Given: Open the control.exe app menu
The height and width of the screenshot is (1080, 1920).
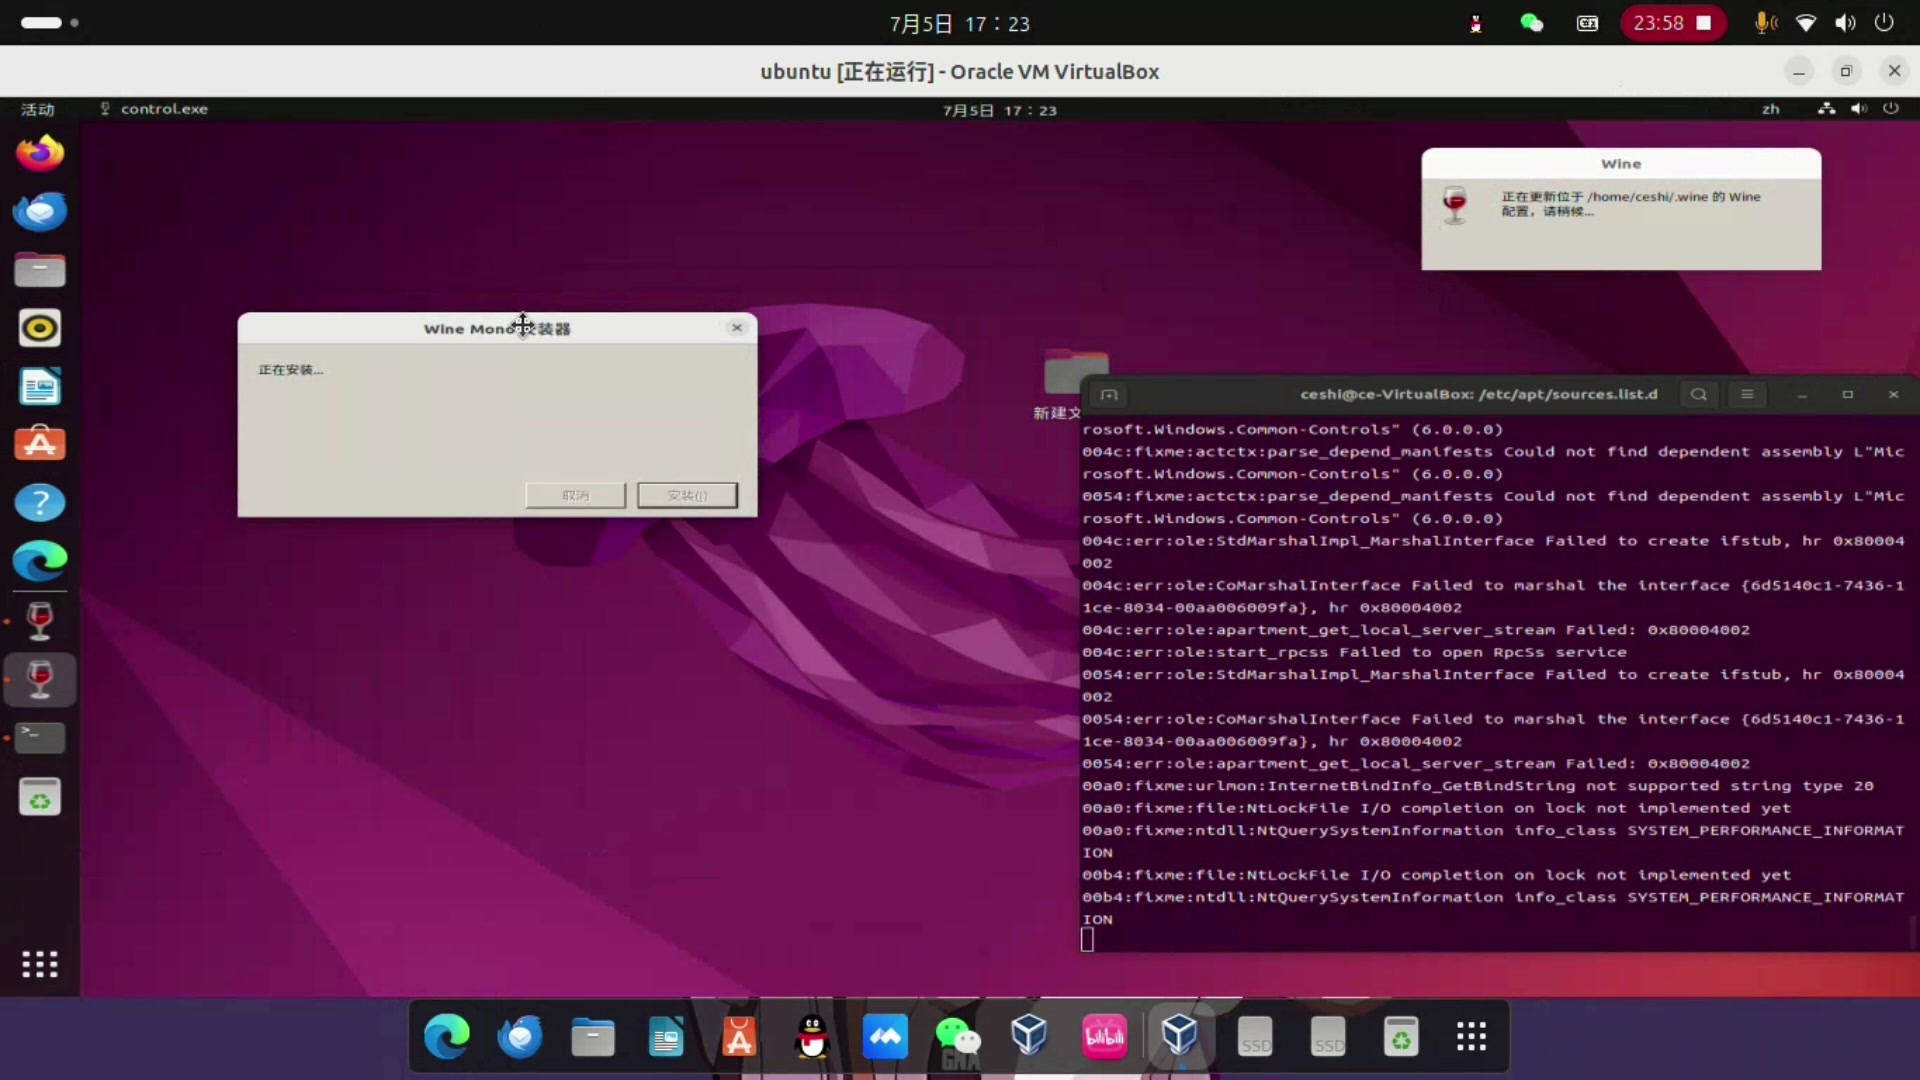Looking at the screenshot, I should [155, 109].
